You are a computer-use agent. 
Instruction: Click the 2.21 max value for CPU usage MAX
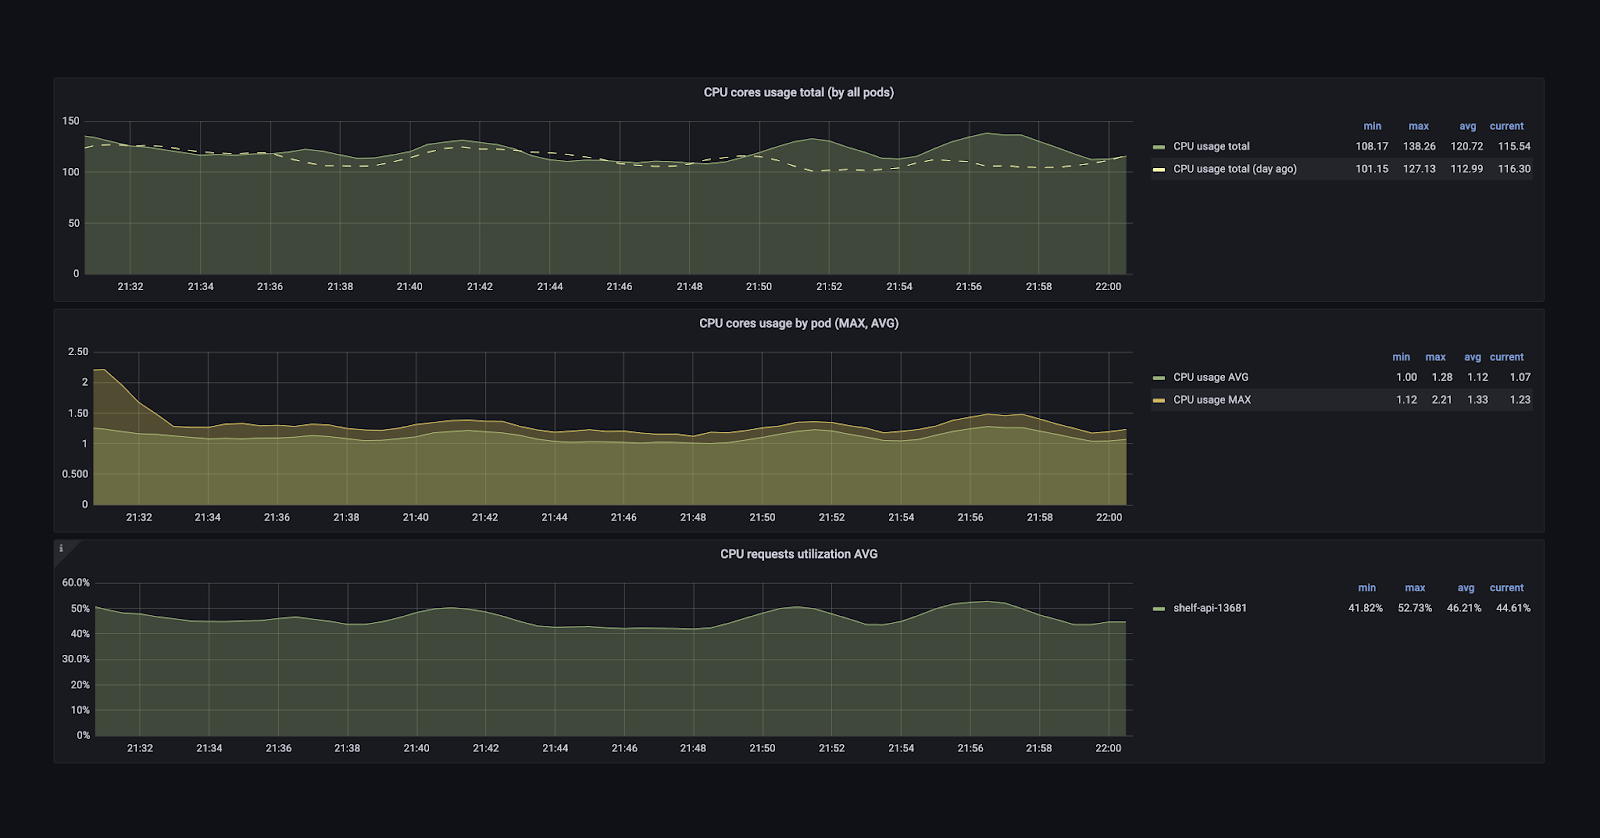[x=1442, y=400]
